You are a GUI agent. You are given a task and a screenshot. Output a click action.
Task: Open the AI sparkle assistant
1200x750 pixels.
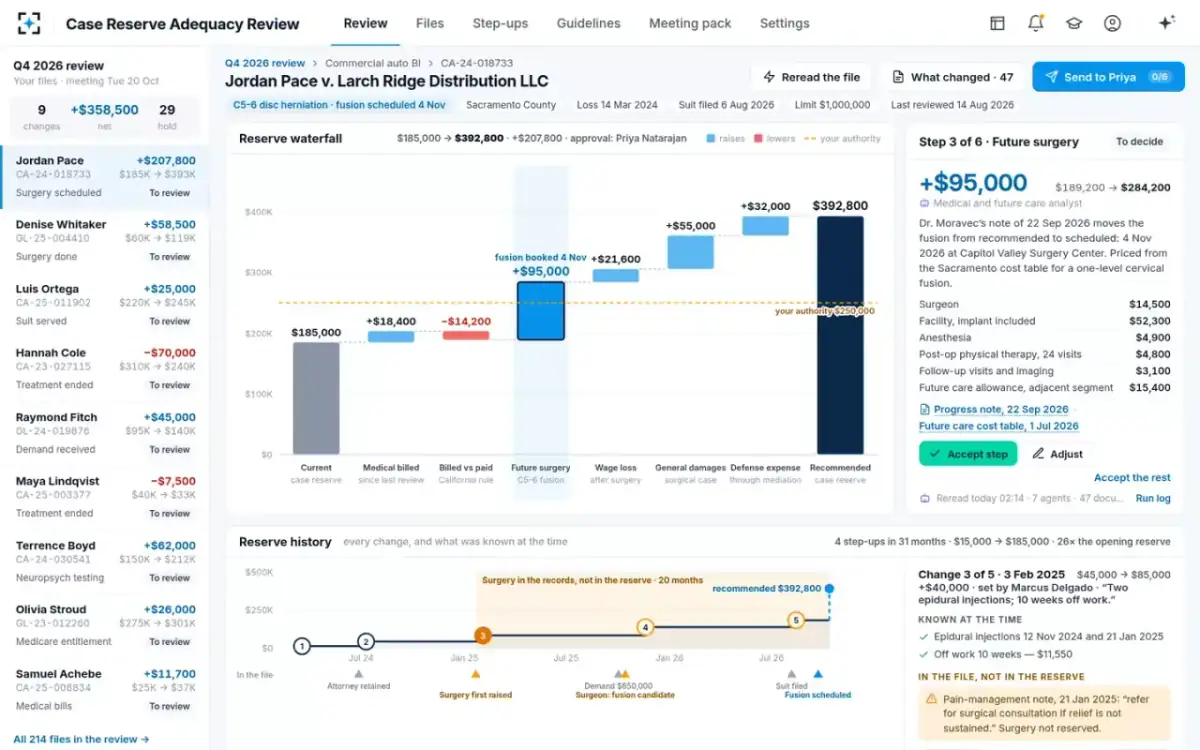[1166, 23]
